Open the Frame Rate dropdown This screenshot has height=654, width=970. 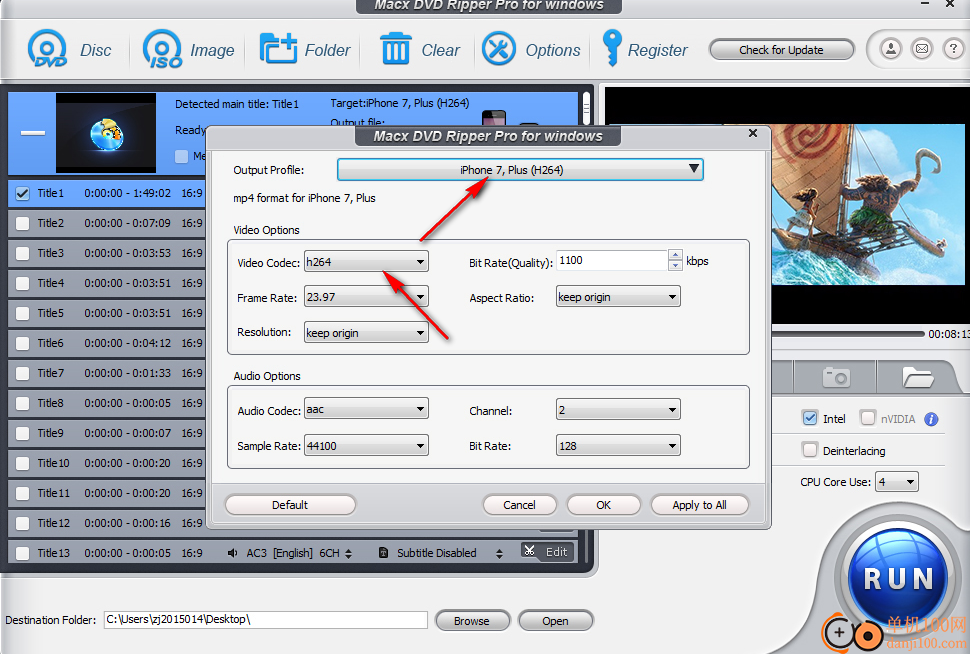pyautogui.click(x=366, y=297)
